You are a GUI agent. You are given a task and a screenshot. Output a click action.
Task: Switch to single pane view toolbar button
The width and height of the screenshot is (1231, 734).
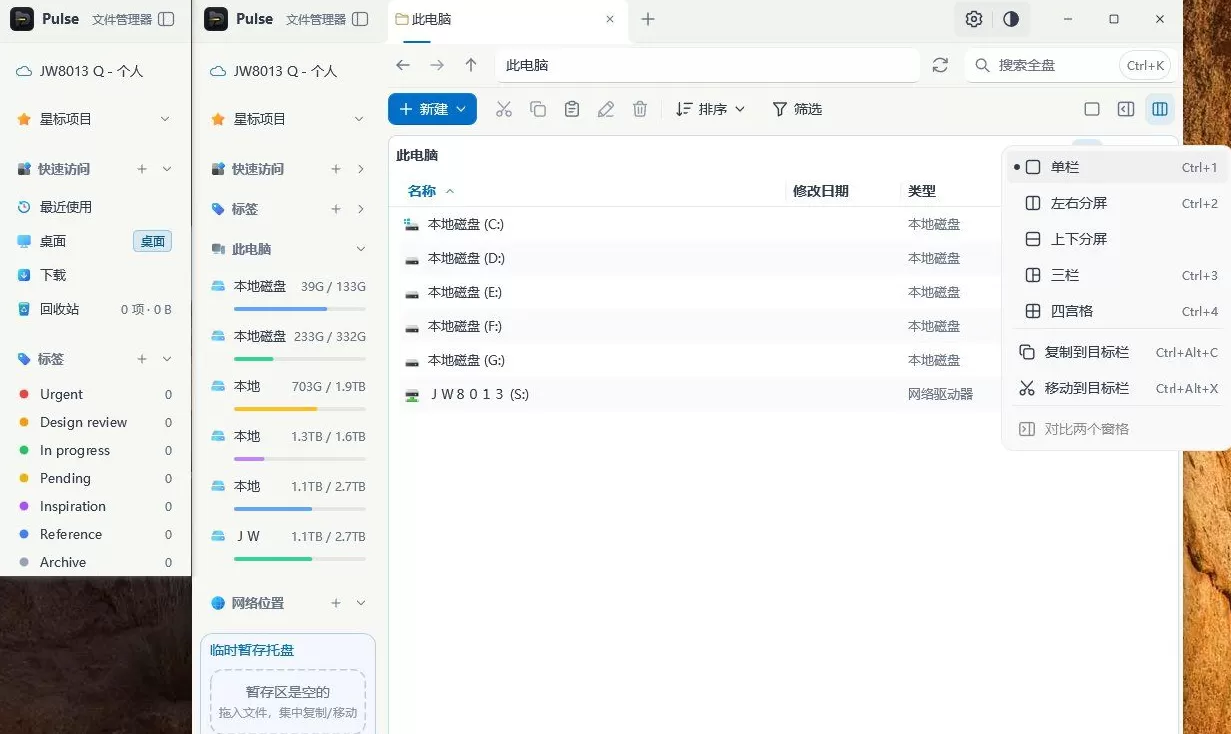[1092, 109]
